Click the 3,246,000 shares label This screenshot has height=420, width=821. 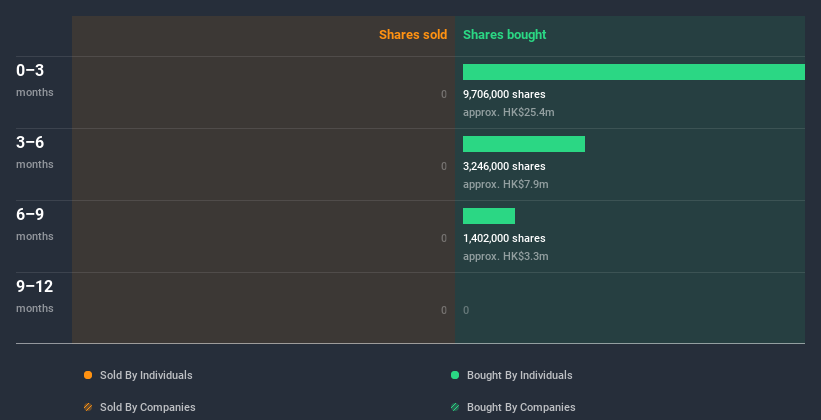tap(504, 166)
